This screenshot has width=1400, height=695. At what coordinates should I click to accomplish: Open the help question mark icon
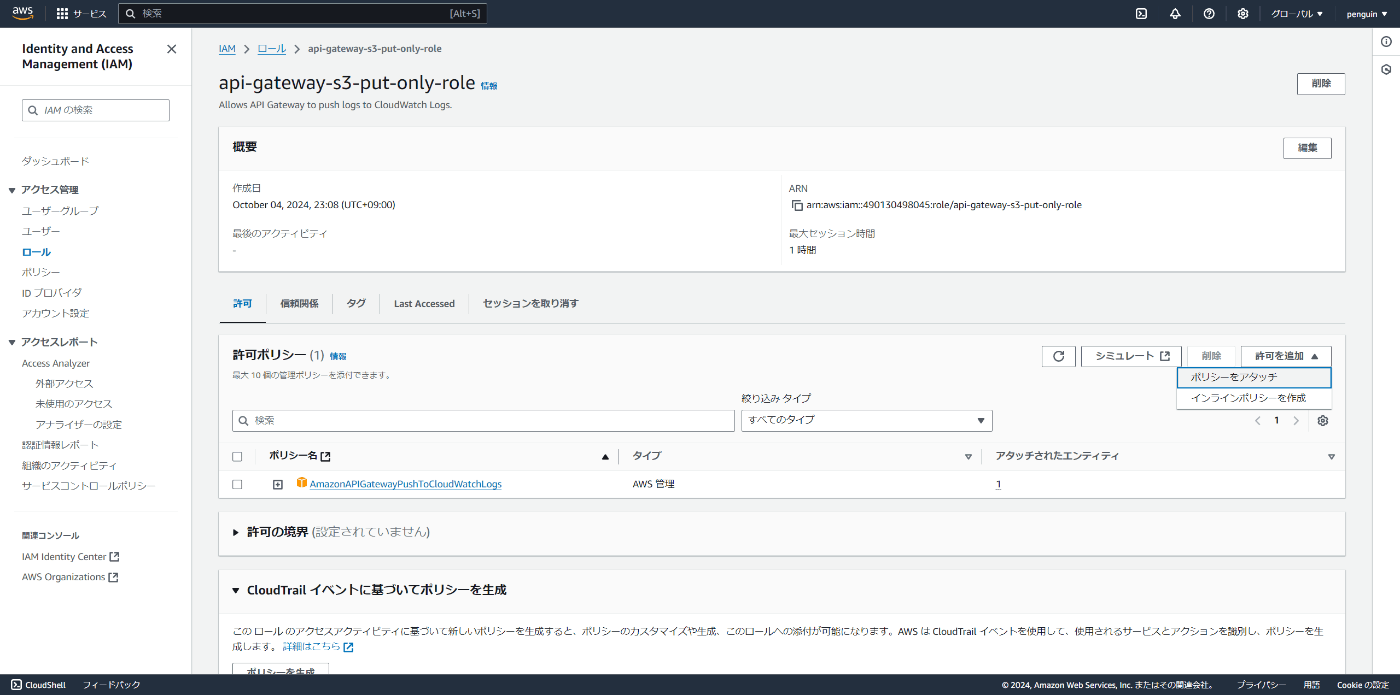1209,14
